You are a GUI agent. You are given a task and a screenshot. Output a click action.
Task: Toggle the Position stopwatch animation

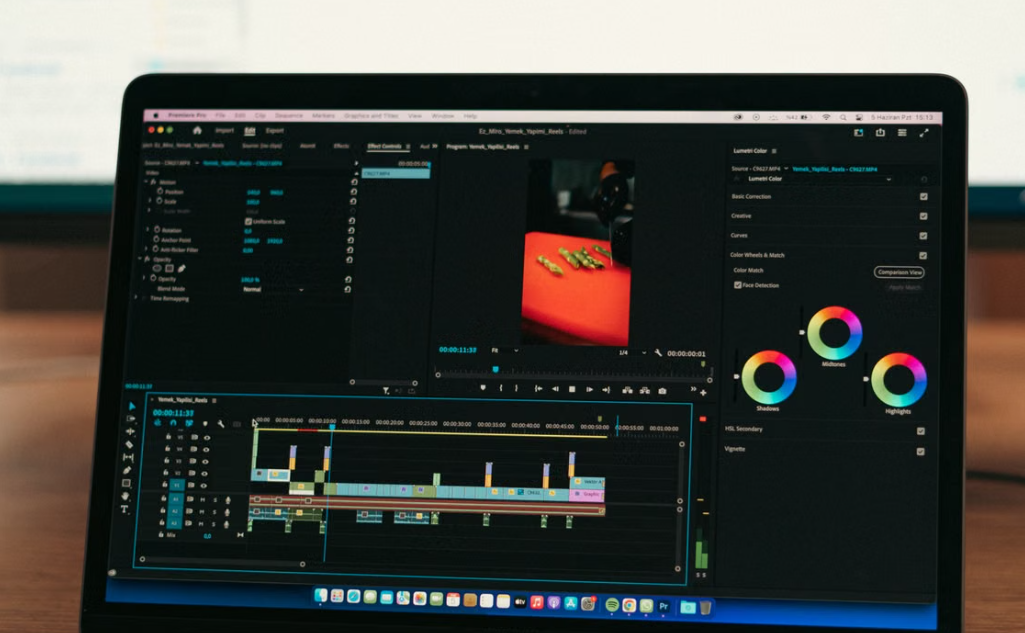click(159, 192)
